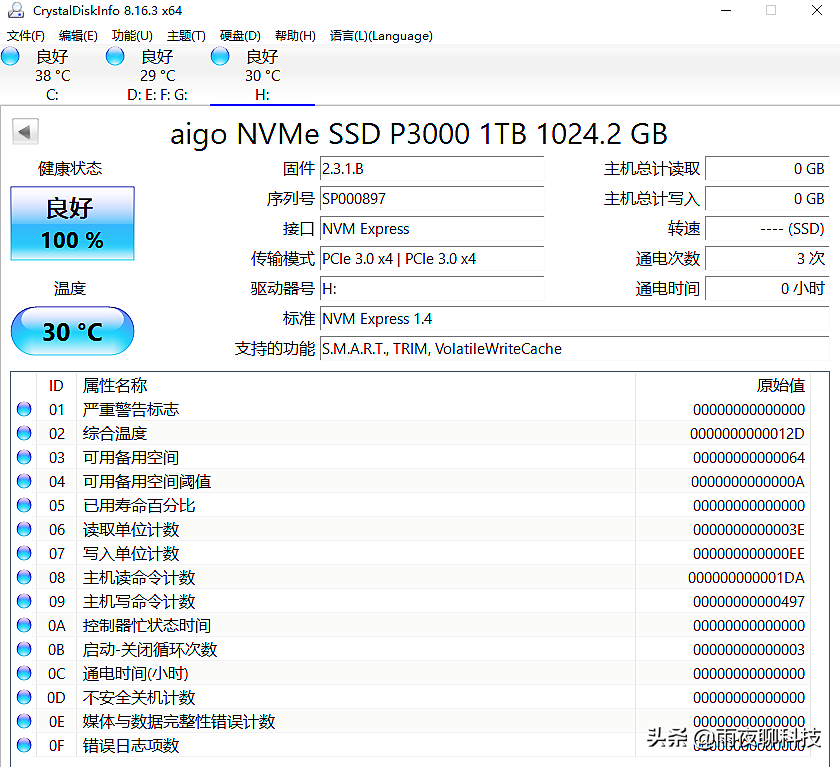840x767 pixels.
Task: Switch to the H: drive tab at 30 °C
Action: [x=262, y=76]
